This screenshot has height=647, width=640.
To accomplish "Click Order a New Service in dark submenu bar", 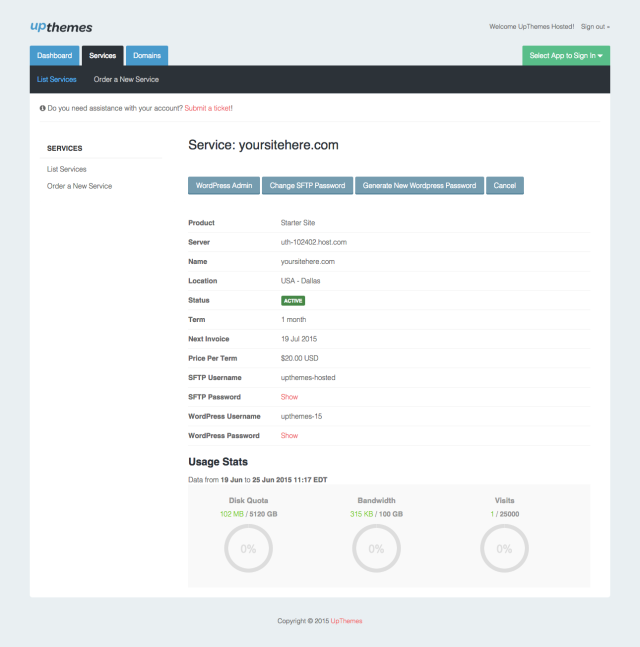I will 126,79.
